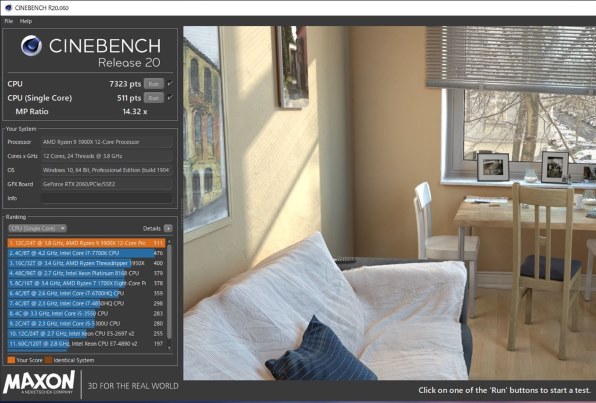Click the orange Your Score legend square
The height and width of the screenshot is (403, 596).
tap(11, 360)
